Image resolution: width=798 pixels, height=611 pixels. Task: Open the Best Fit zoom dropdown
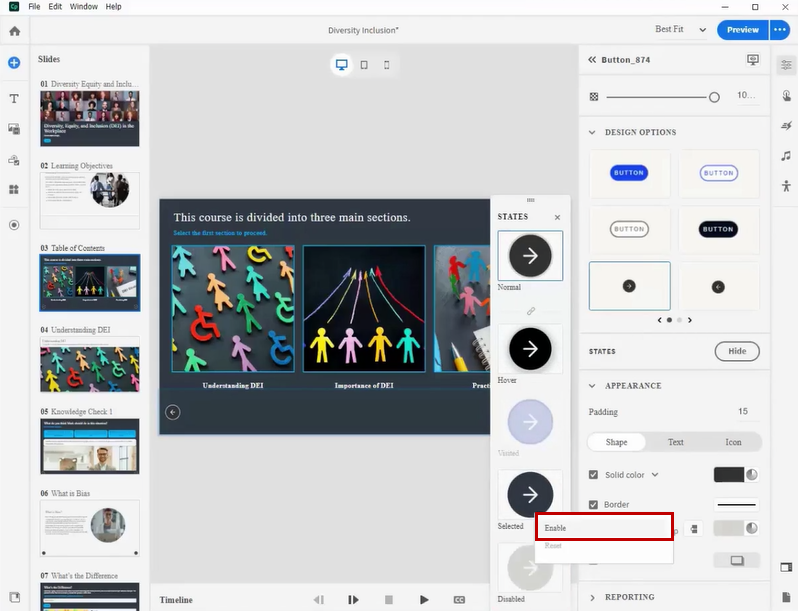coord(681,30)
